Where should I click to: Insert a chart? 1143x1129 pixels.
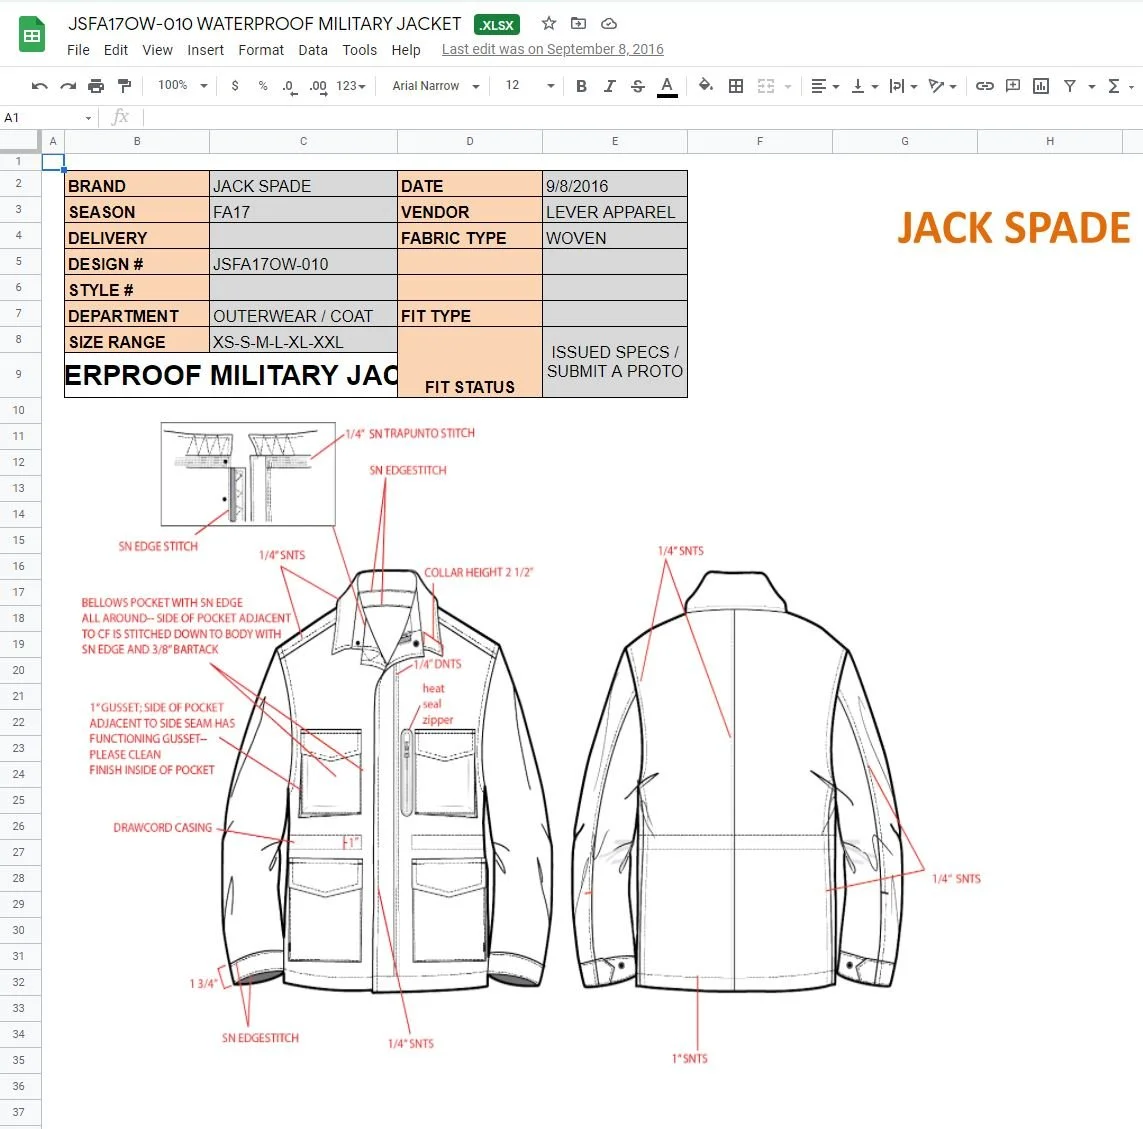pos(1041,86)
